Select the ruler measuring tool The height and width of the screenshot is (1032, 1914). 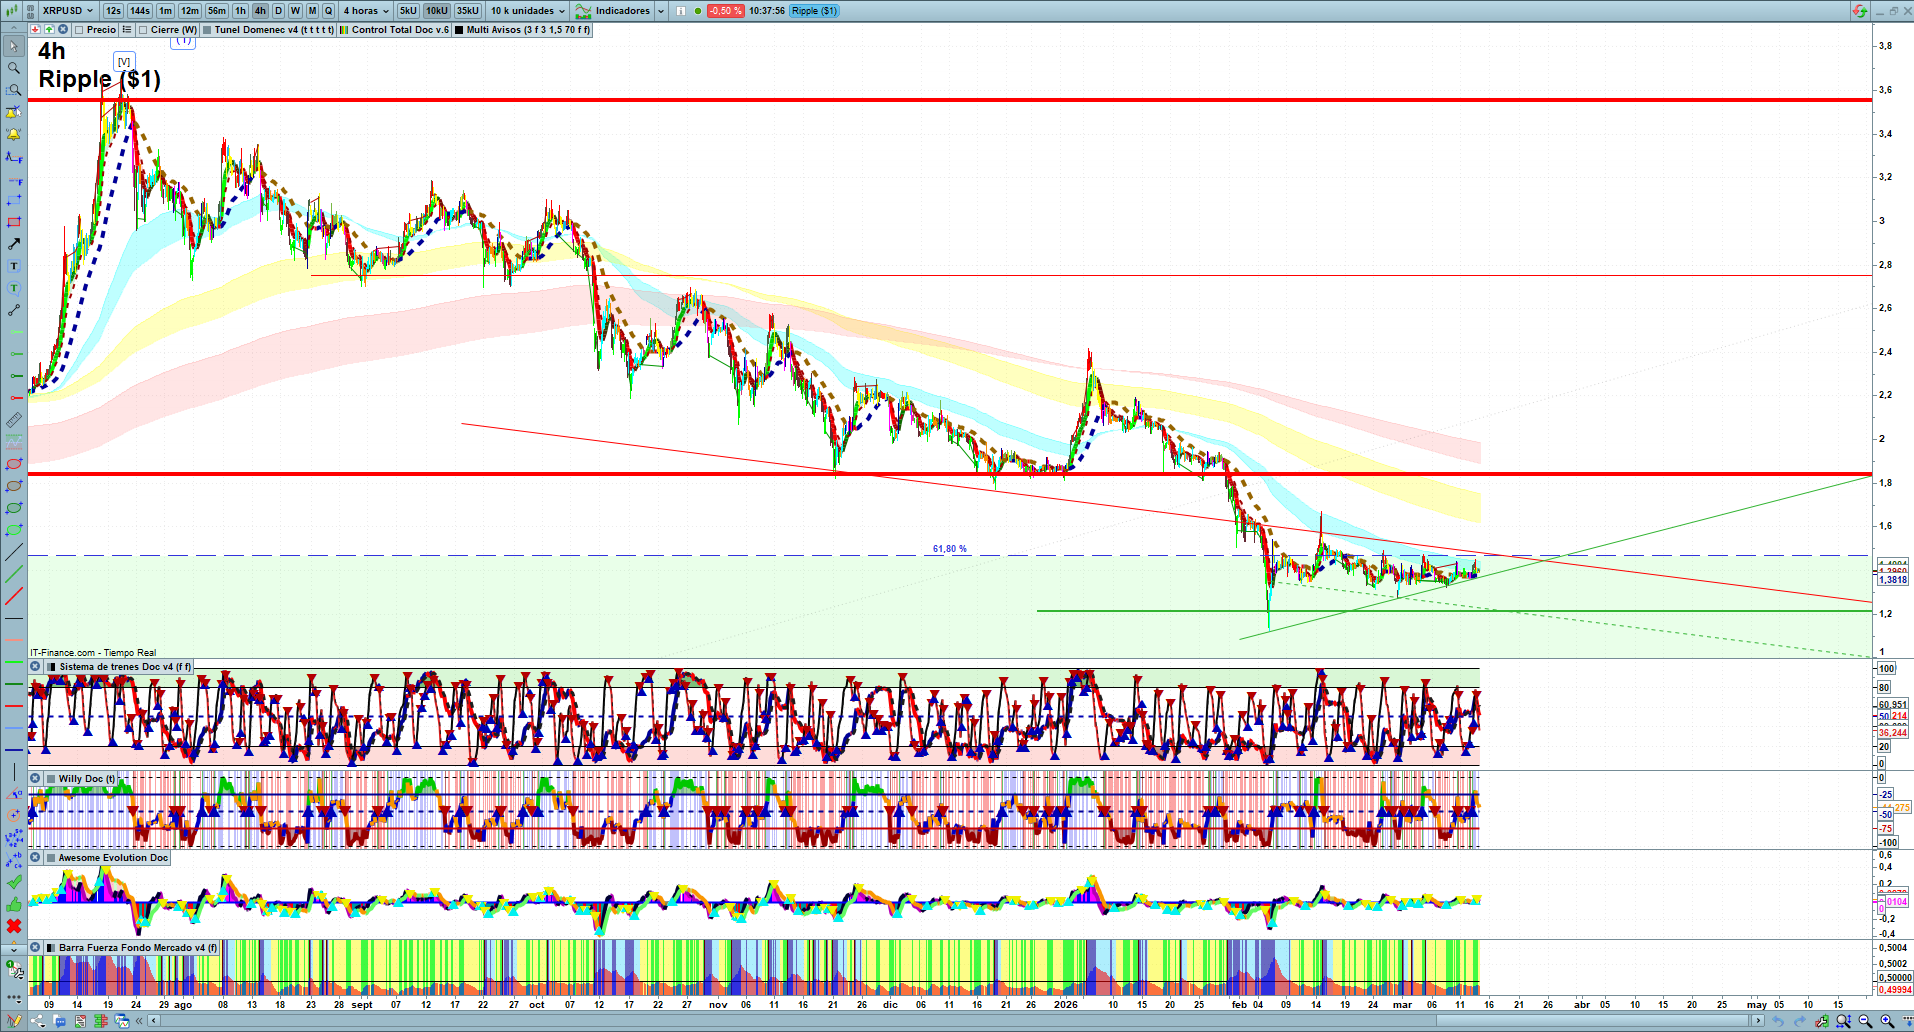[14, 420]
